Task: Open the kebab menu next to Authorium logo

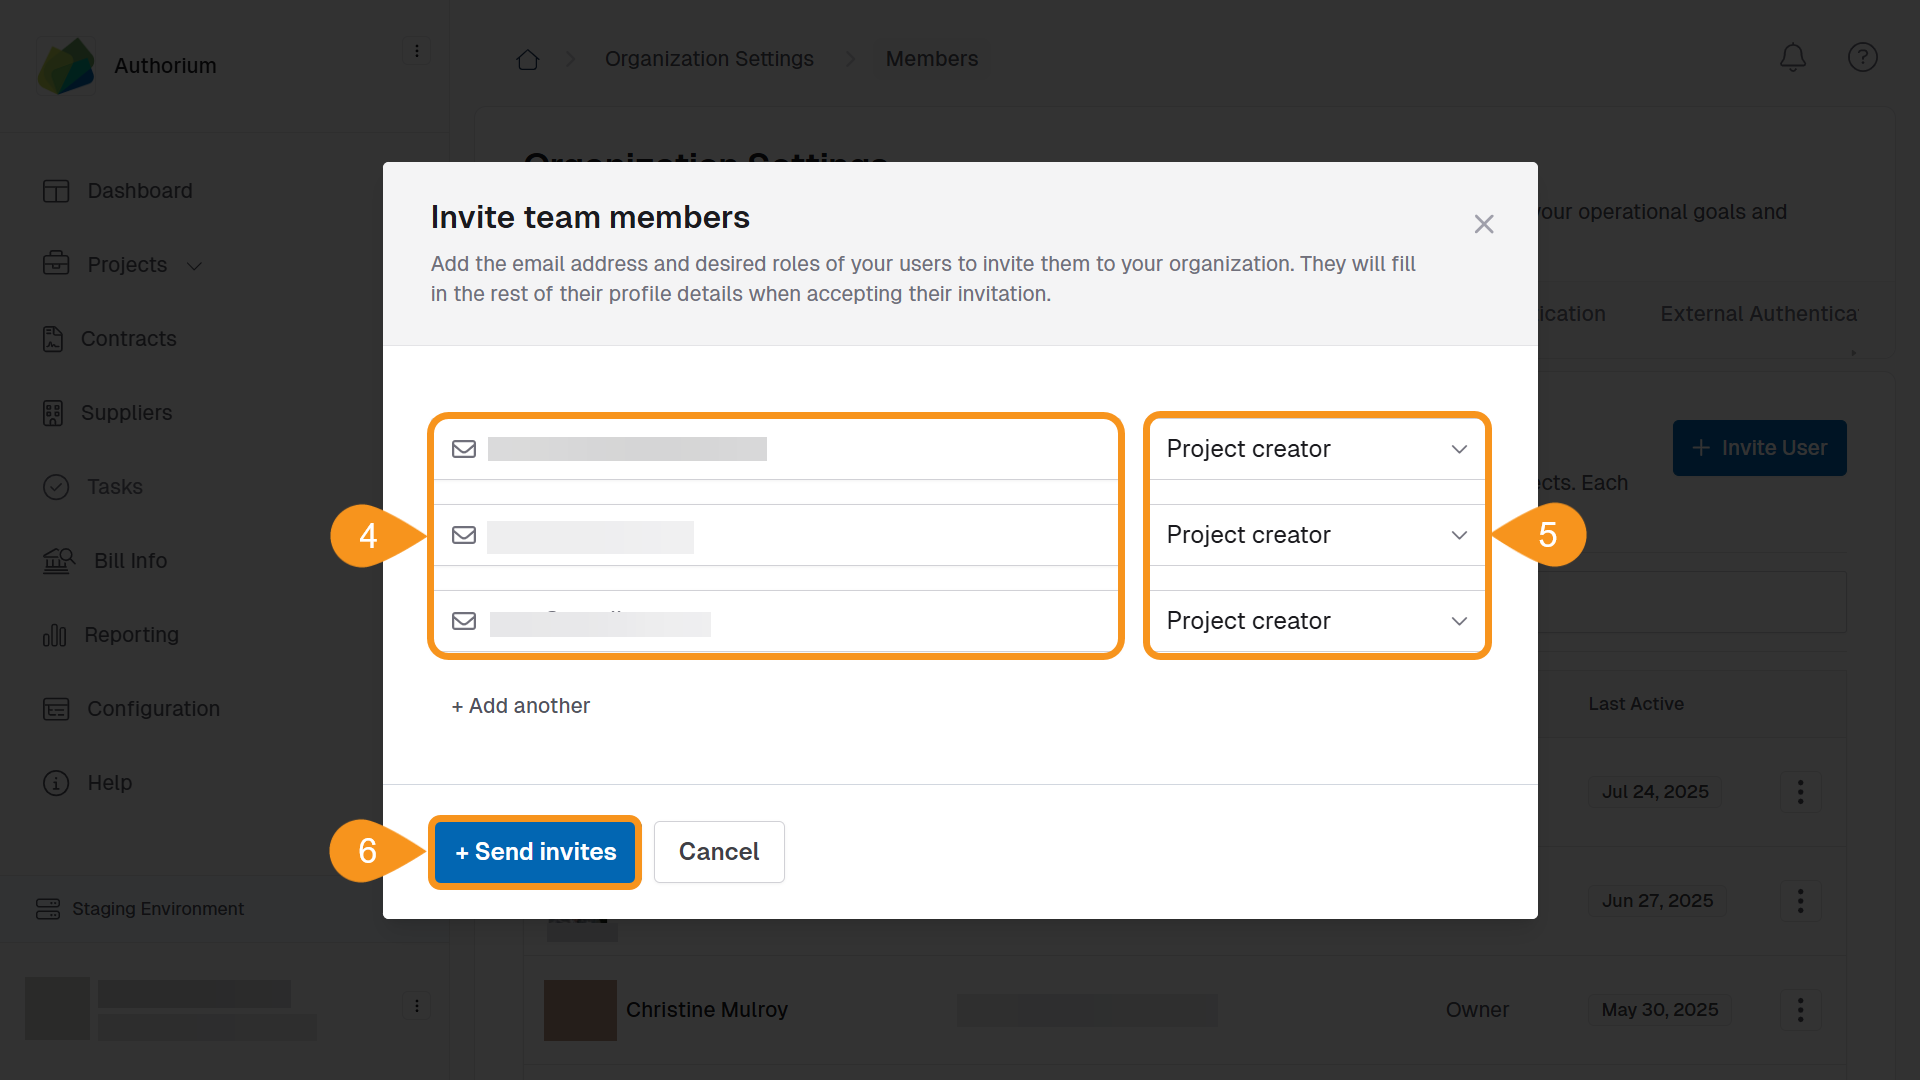Action: point(417,50)
